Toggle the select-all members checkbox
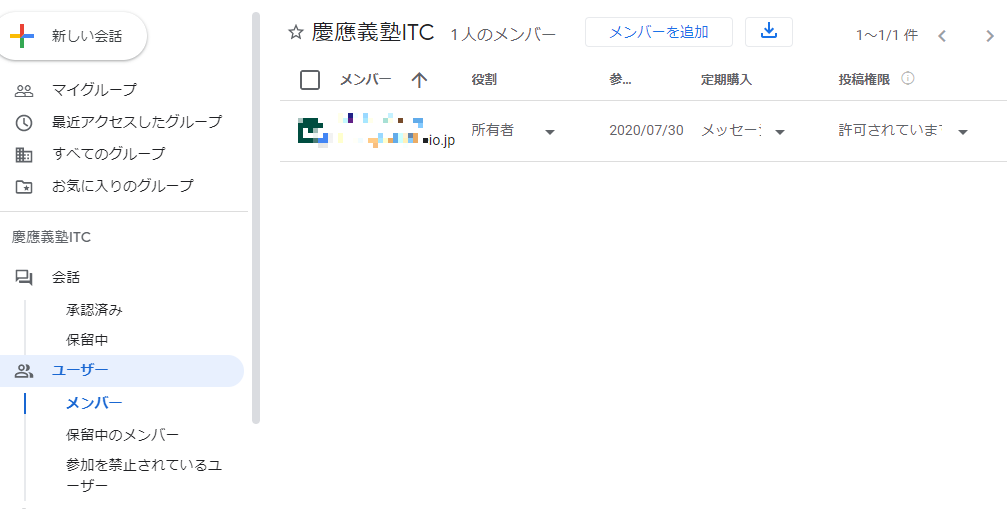This screenshot has height=518, width=1007. click(x=310, y=80)
